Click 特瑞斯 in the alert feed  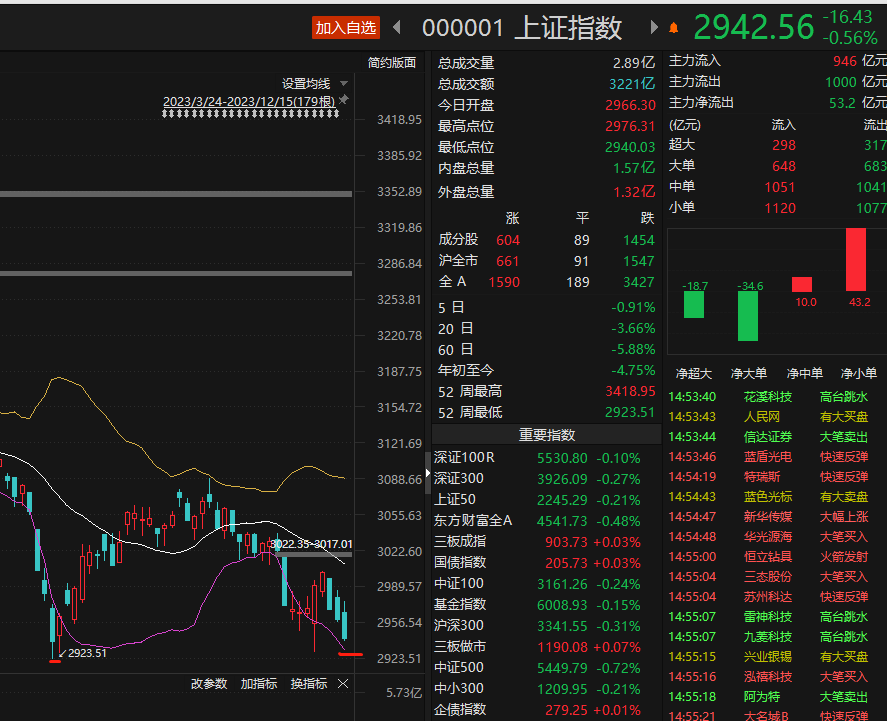point(761,477)
